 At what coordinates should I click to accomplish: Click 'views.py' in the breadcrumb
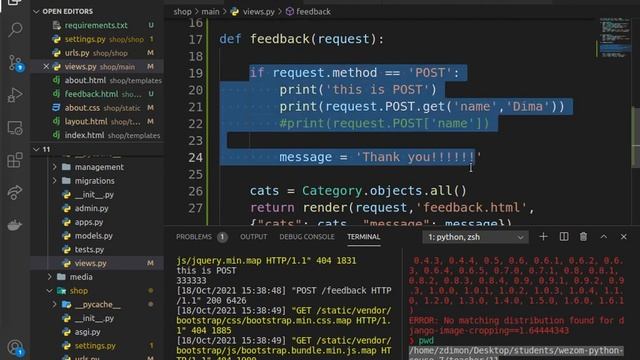click(259, 12)
